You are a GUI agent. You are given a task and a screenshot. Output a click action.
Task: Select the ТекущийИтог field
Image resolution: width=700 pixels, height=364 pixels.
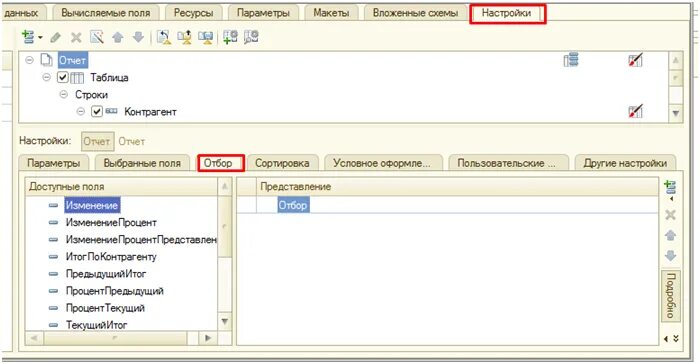click(x=96, y=325)
